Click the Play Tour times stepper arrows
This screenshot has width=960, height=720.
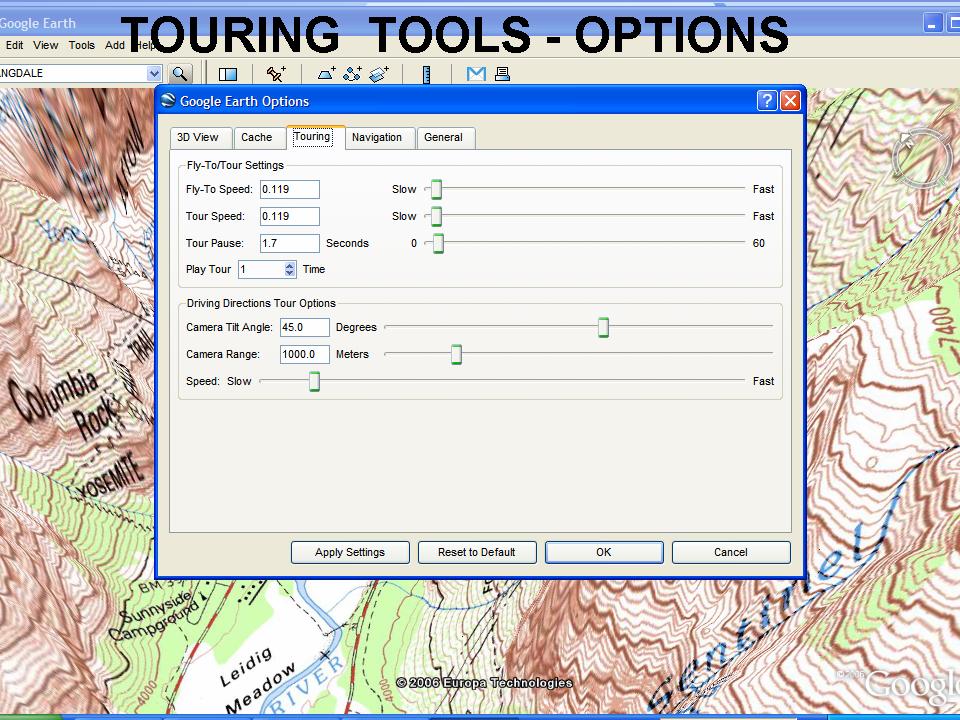coord(290,269)
